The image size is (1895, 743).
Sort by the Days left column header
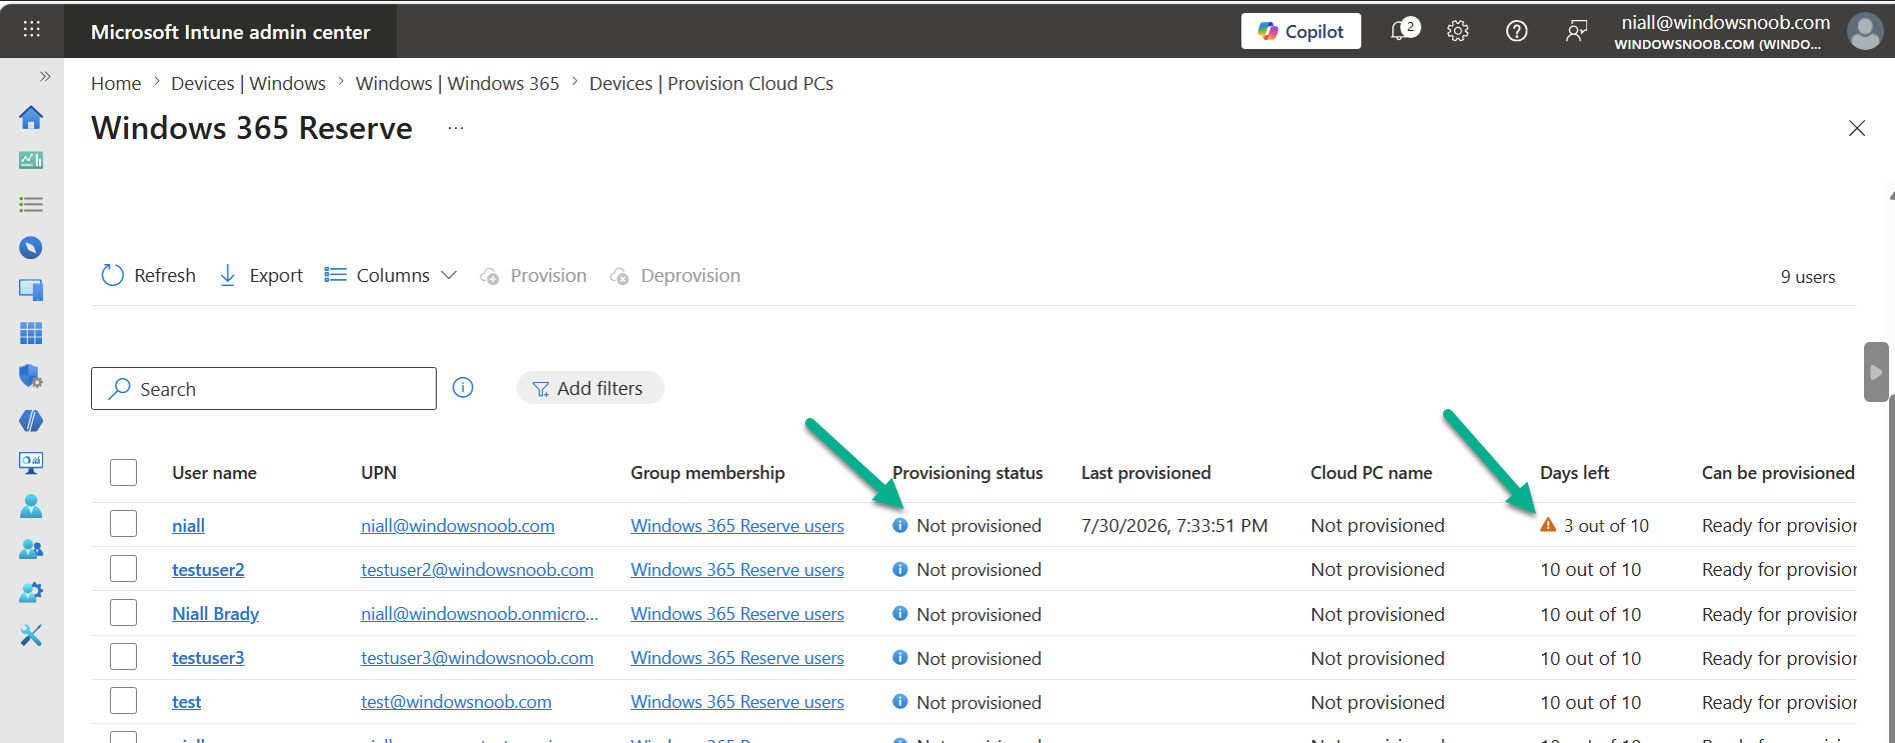coord(1574,472)
